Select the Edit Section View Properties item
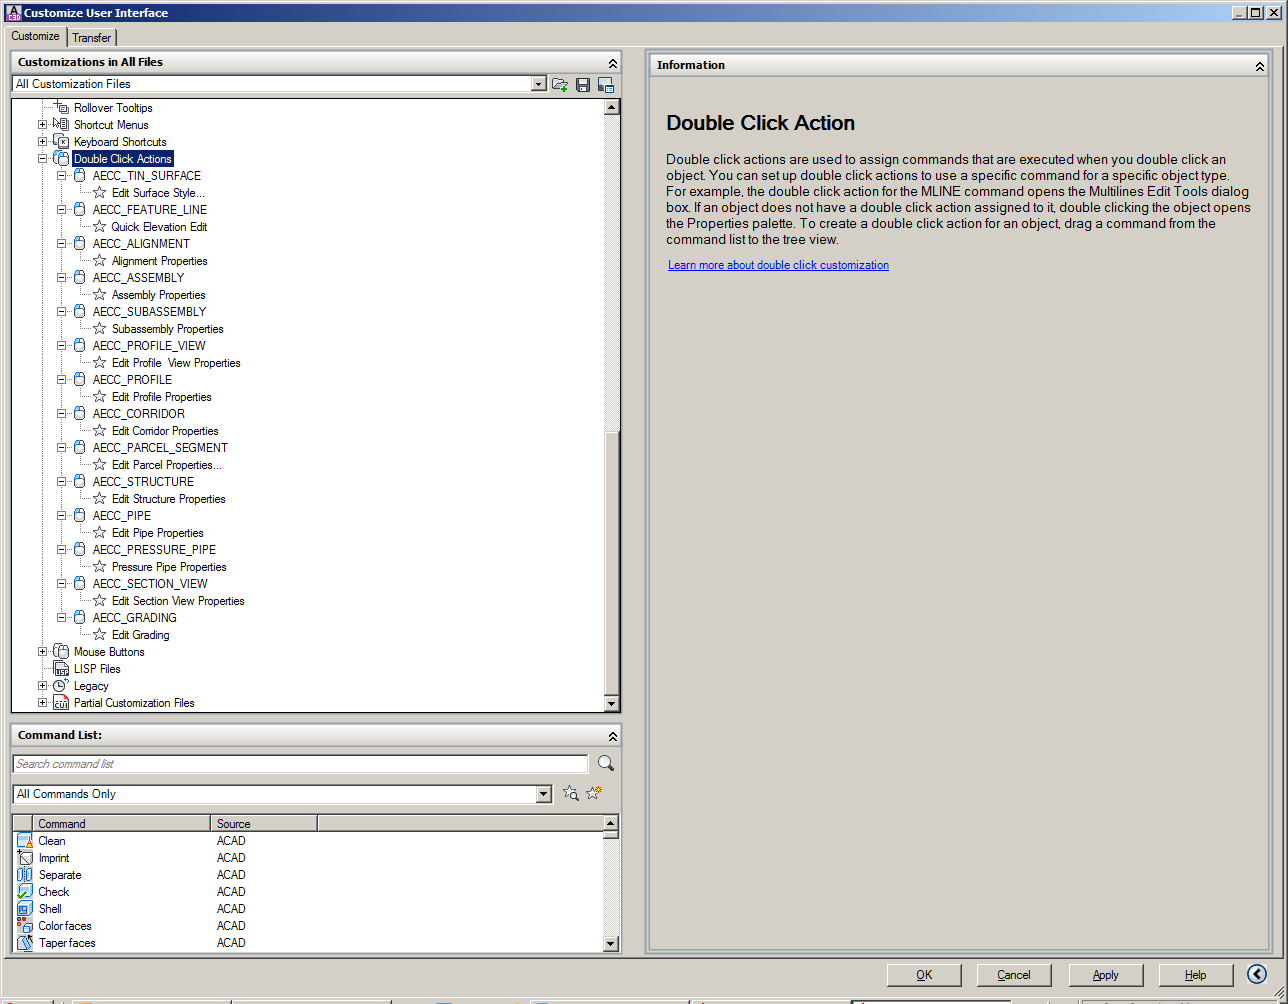 click(x=178, y=601)
